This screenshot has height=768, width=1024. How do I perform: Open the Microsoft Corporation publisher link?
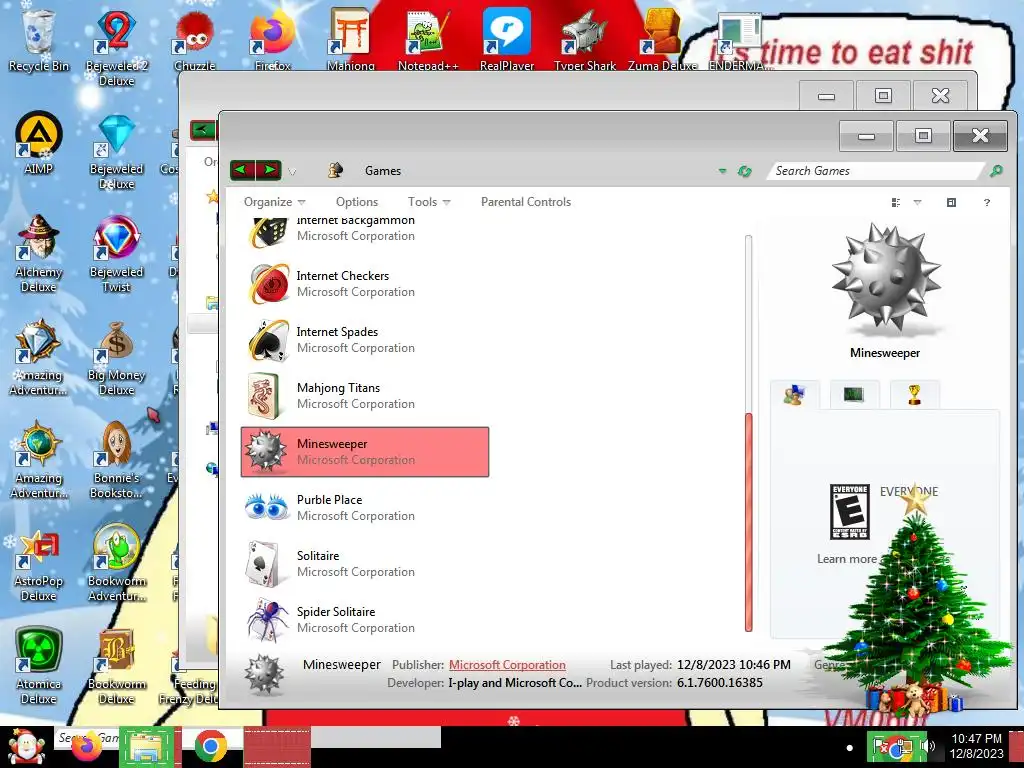[507, 665]
